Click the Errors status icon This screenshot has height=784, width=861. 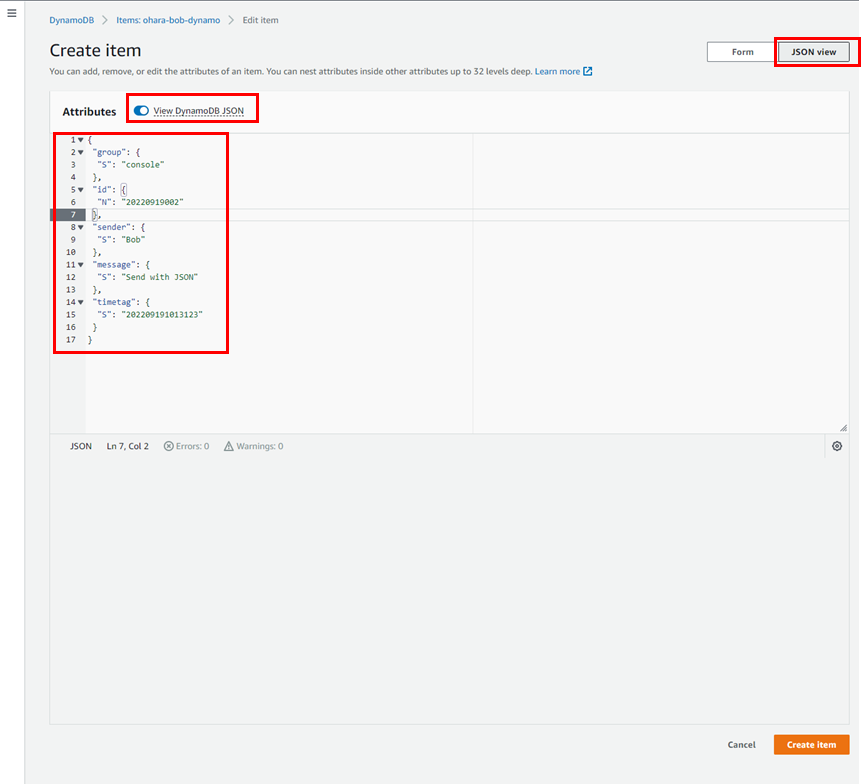(x=169, y=446)
